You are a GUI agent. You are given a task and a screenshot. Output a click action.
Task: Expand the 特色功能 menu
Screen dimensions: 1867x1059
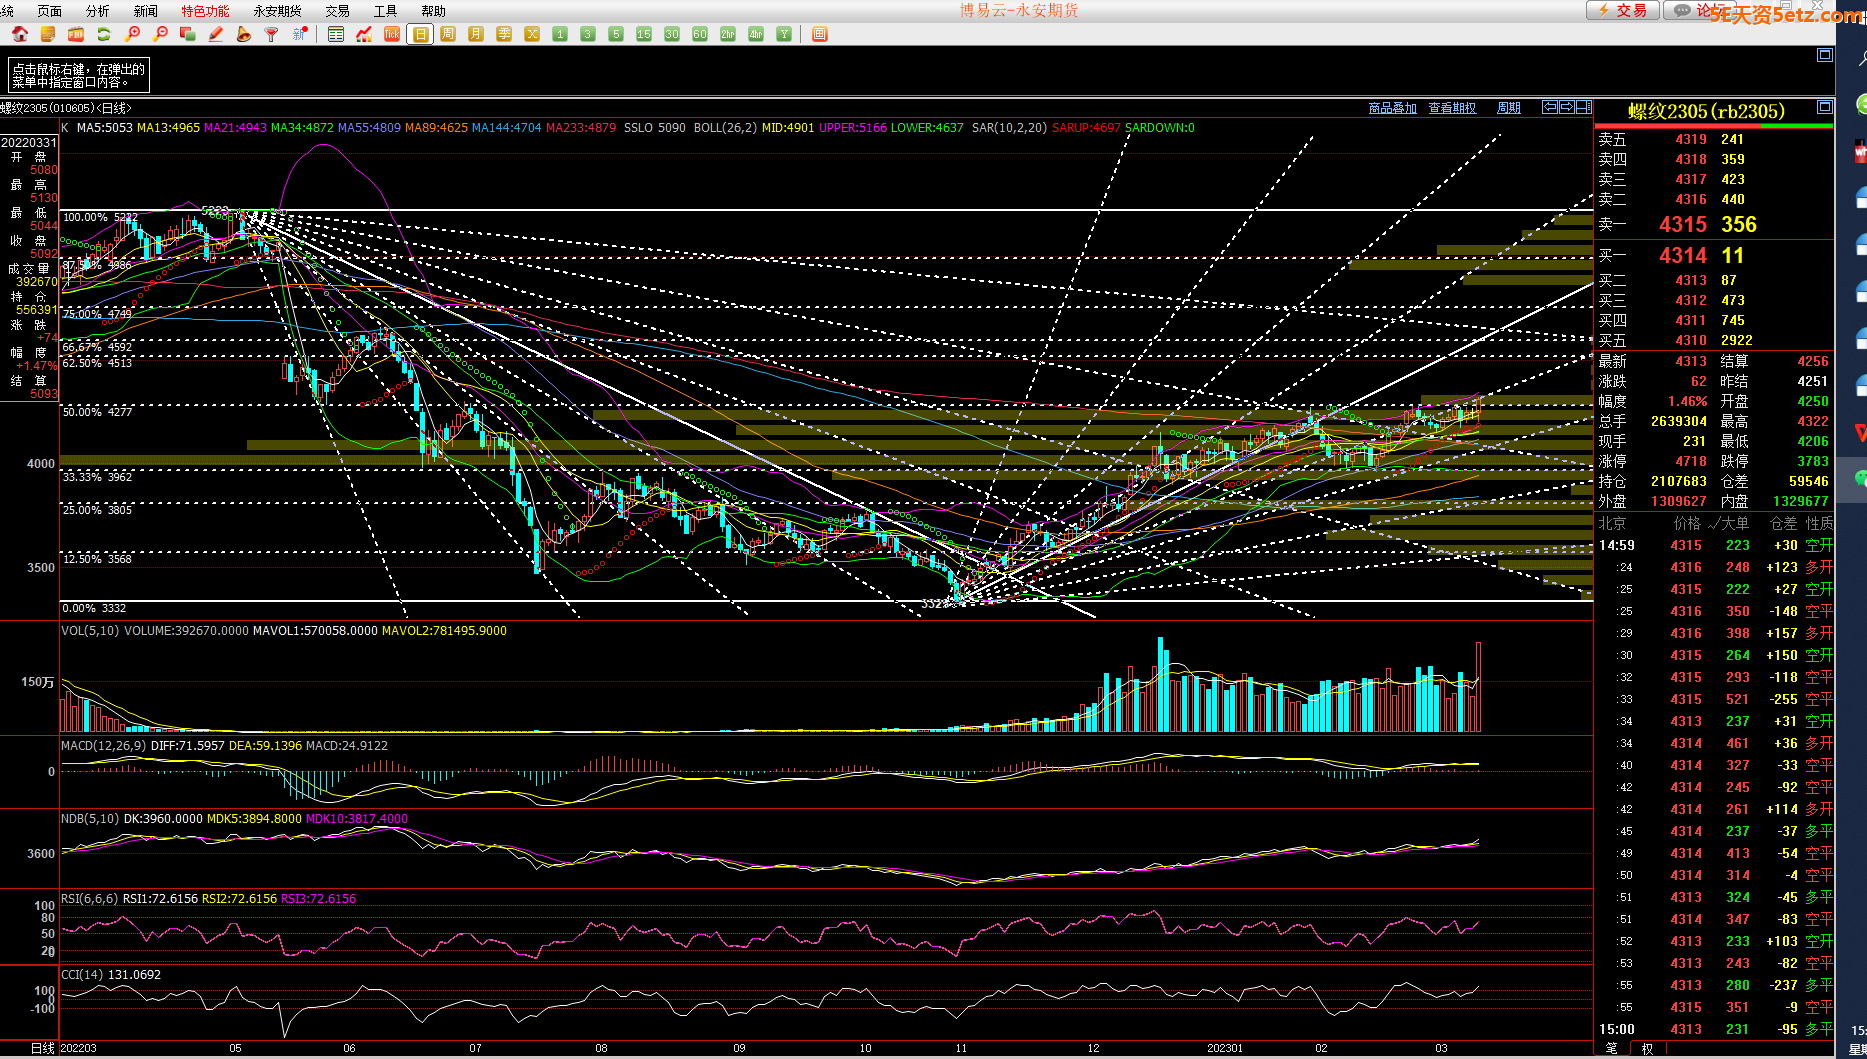point(205,11)
